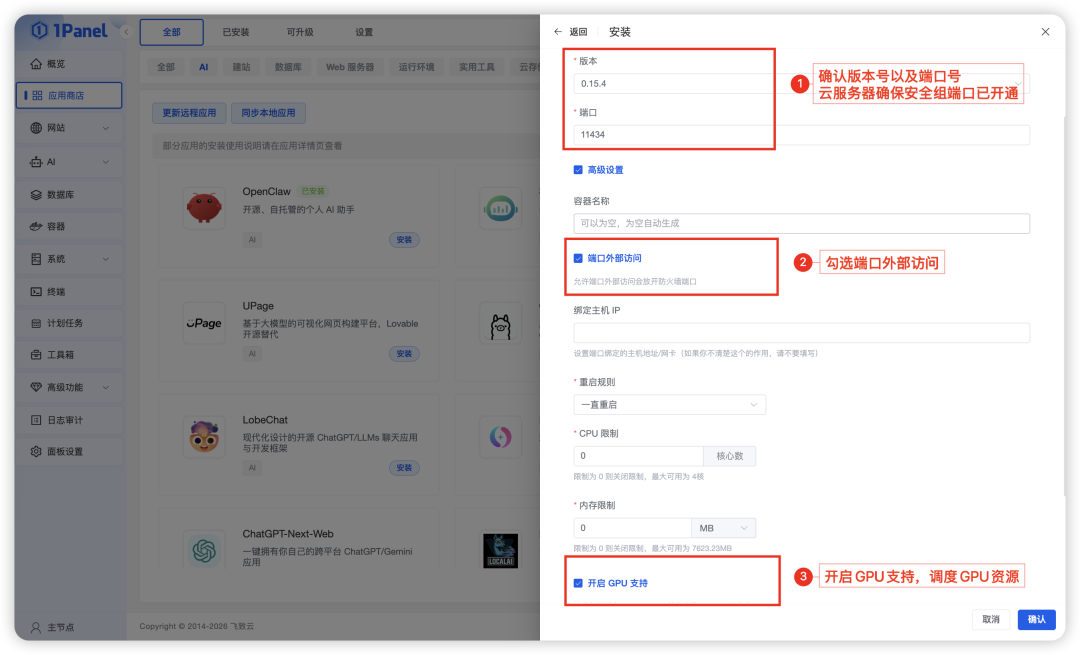Viewport: 1080px width, 655px height.
Task: Open 网站 globe icon in sidebar
Action: pos(36,128)
